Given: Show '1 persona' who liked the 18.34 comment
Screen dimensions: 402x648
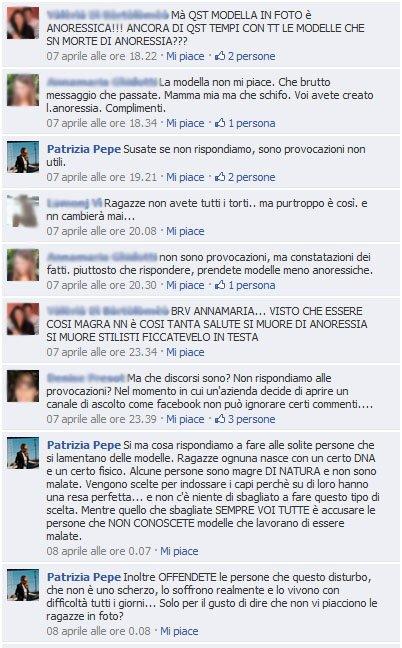Looking at the screenshot, I should tap(252, 123).
